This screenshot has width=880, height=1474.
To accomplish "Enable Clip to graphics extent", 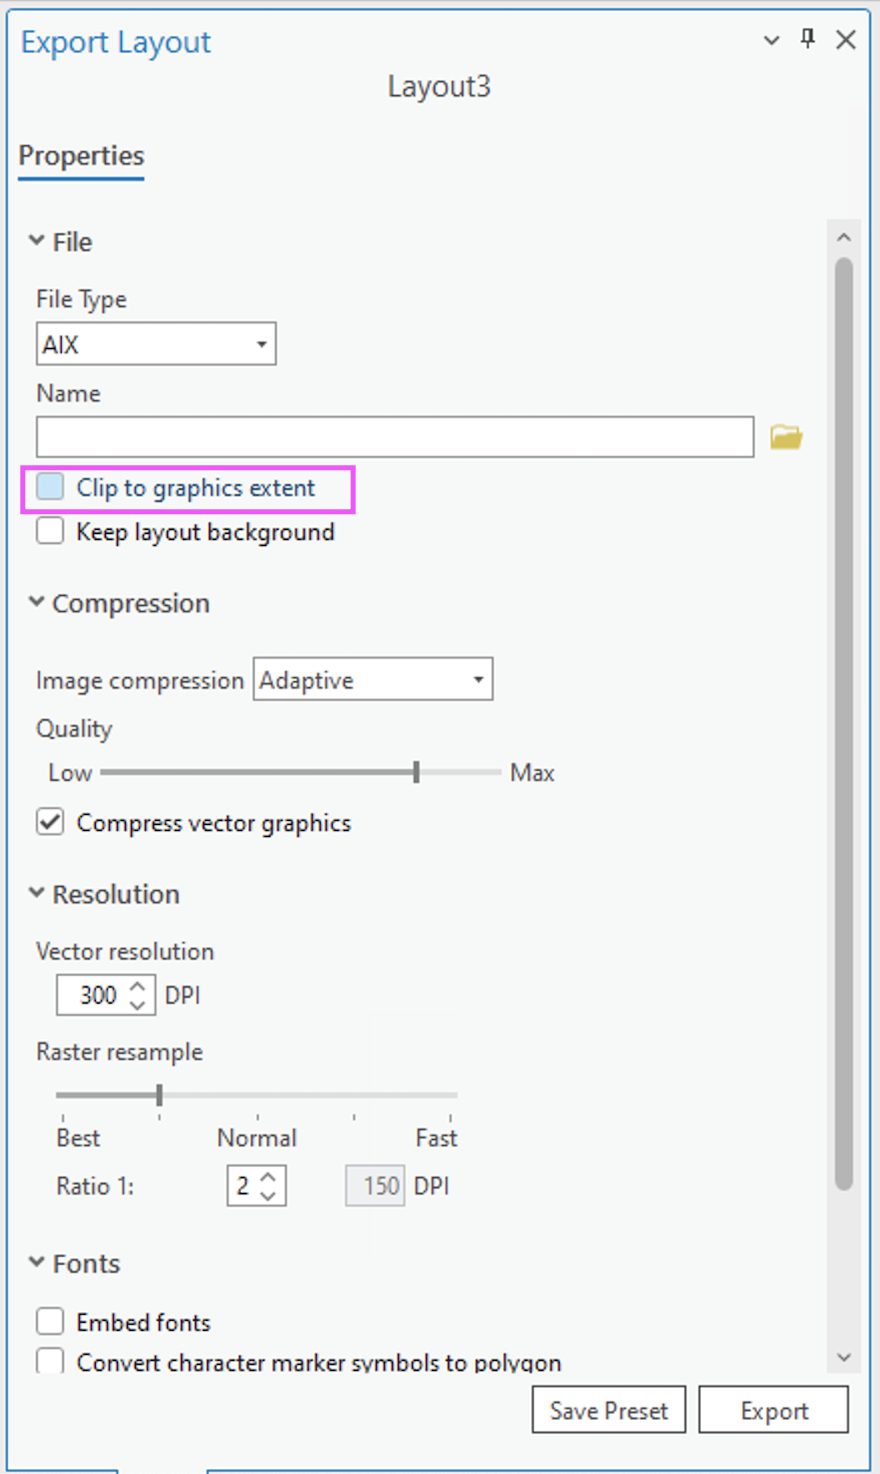I will tap(50, 488).
